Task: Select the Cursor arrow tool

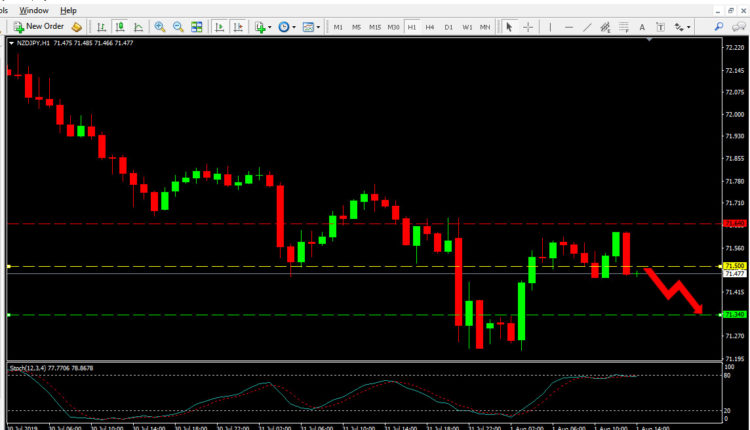Action: (509, 27)
